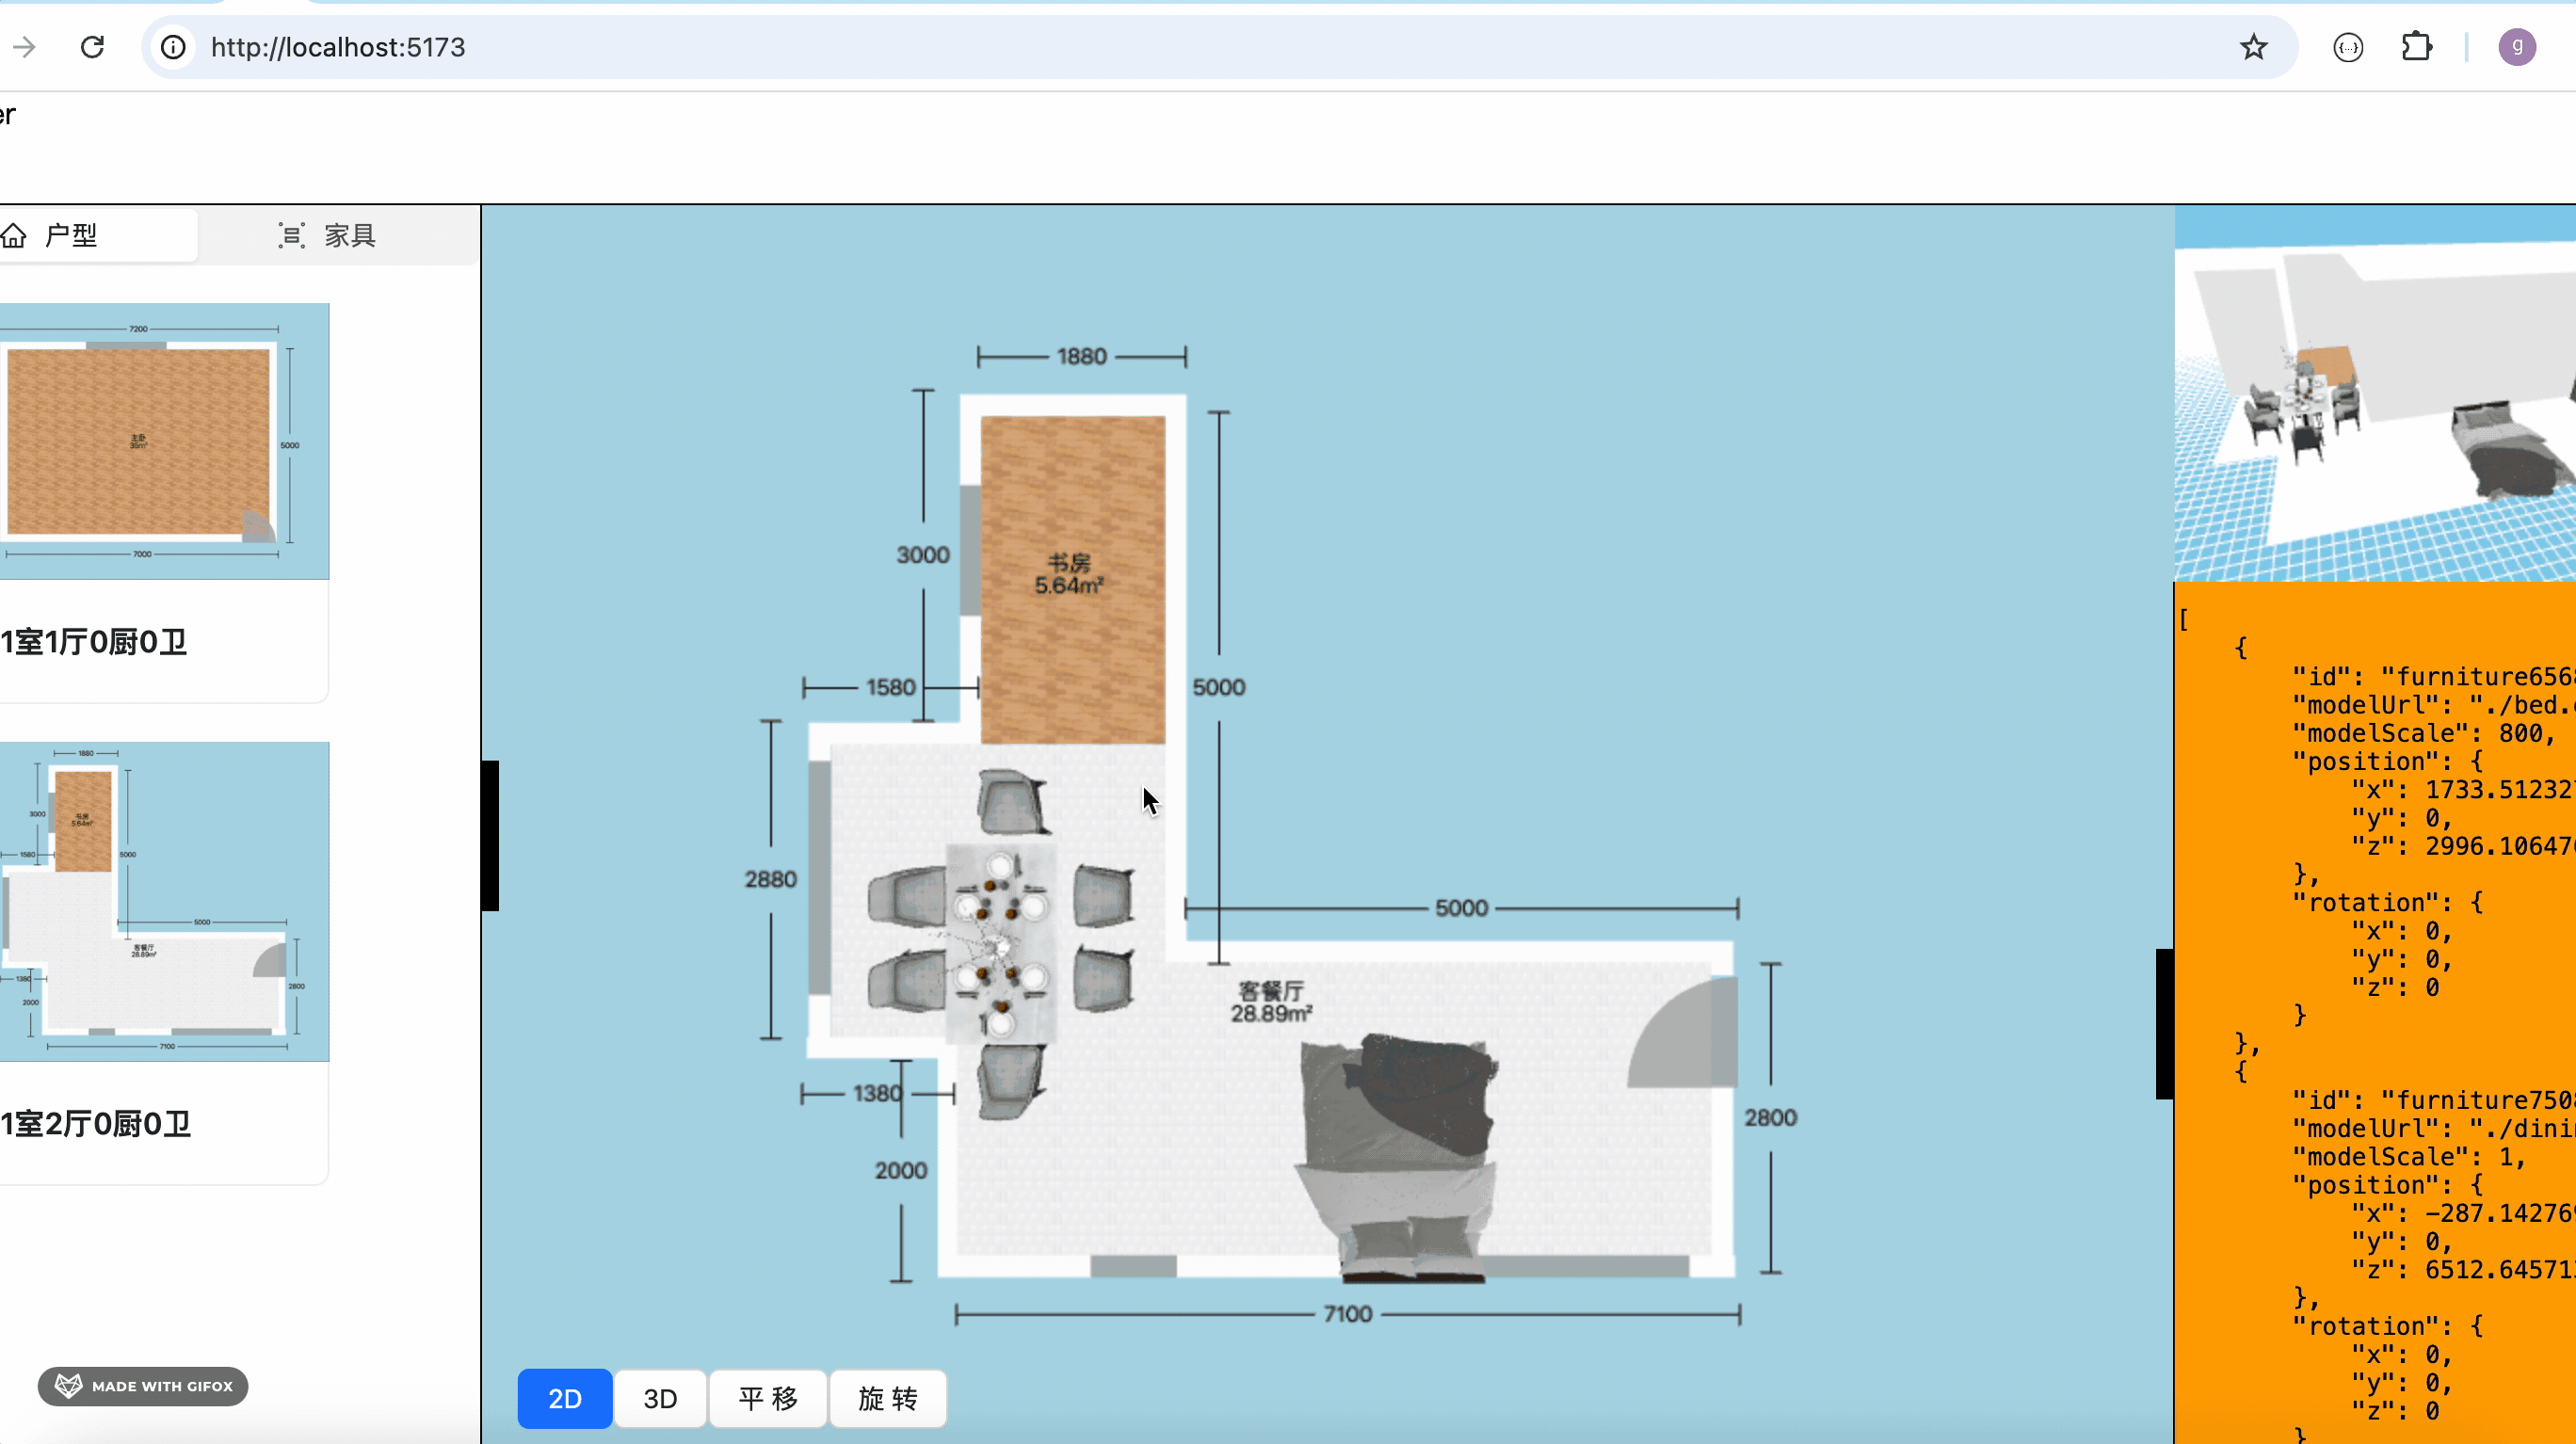Screen dimensions: 2576x1444
Task: Click the 1室1厅0厨0卫 label
Action: pyautogui.click(x=94, y=642)
